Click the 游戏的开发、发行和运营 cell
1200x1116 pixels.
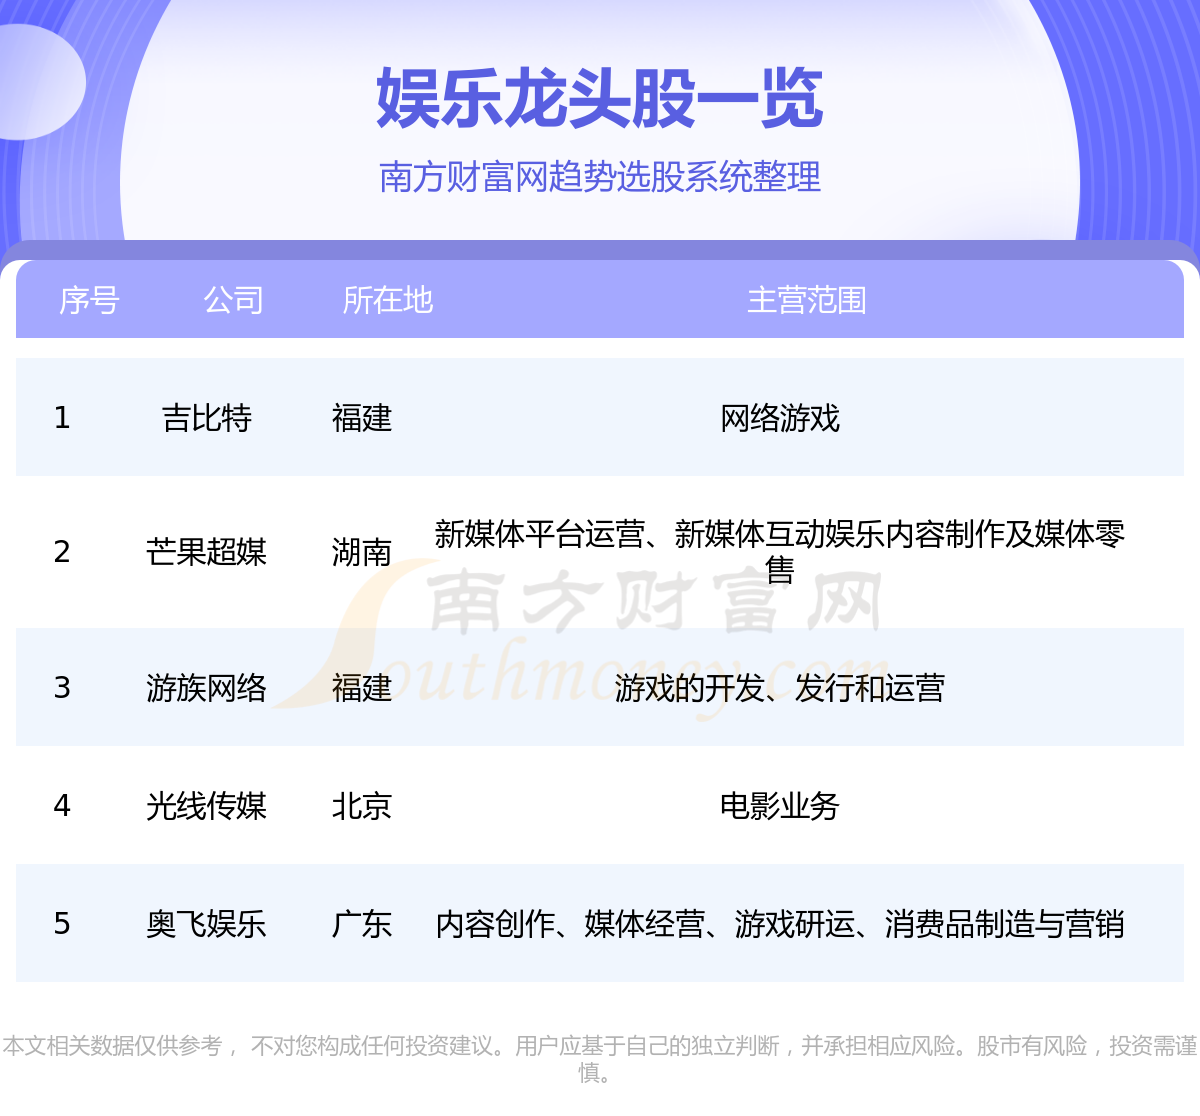point(780,688)
